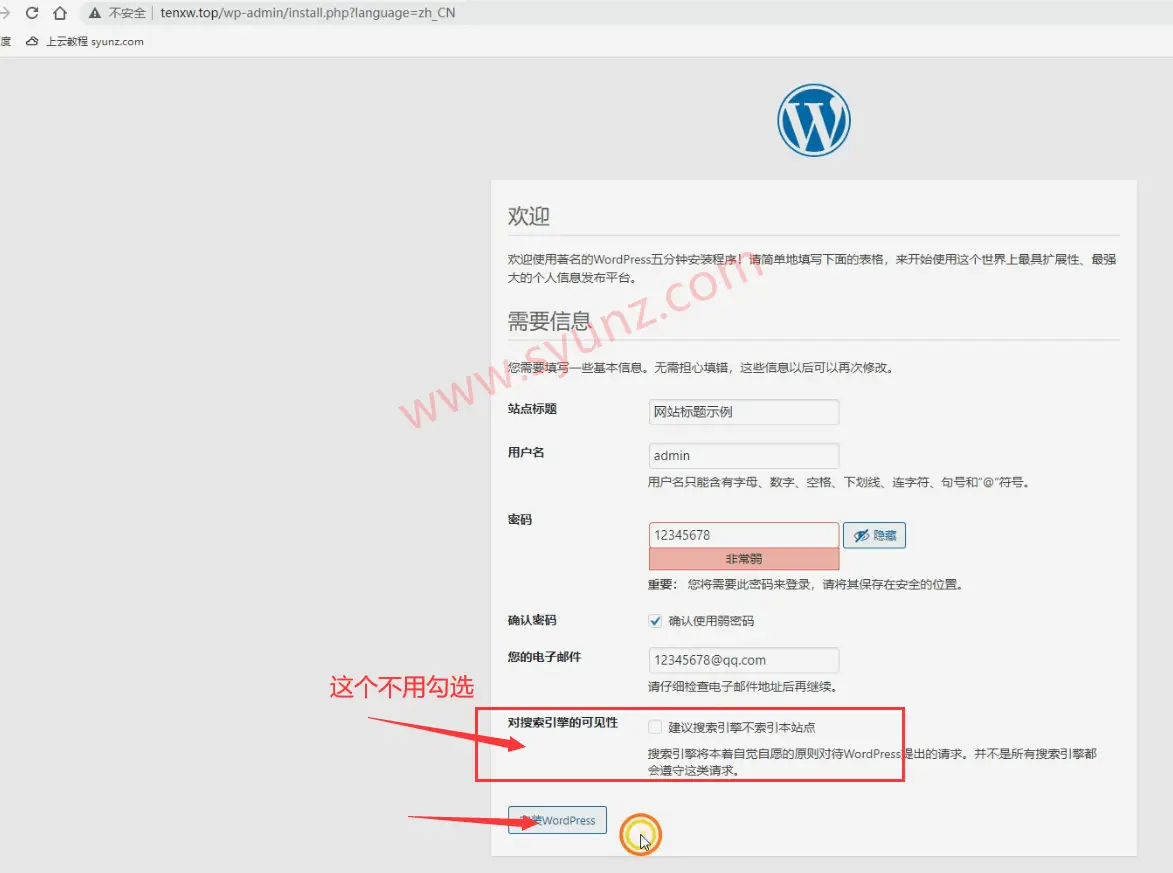Click the browser home icon
Screen dimensions: 1173x873
pos(58,13)
